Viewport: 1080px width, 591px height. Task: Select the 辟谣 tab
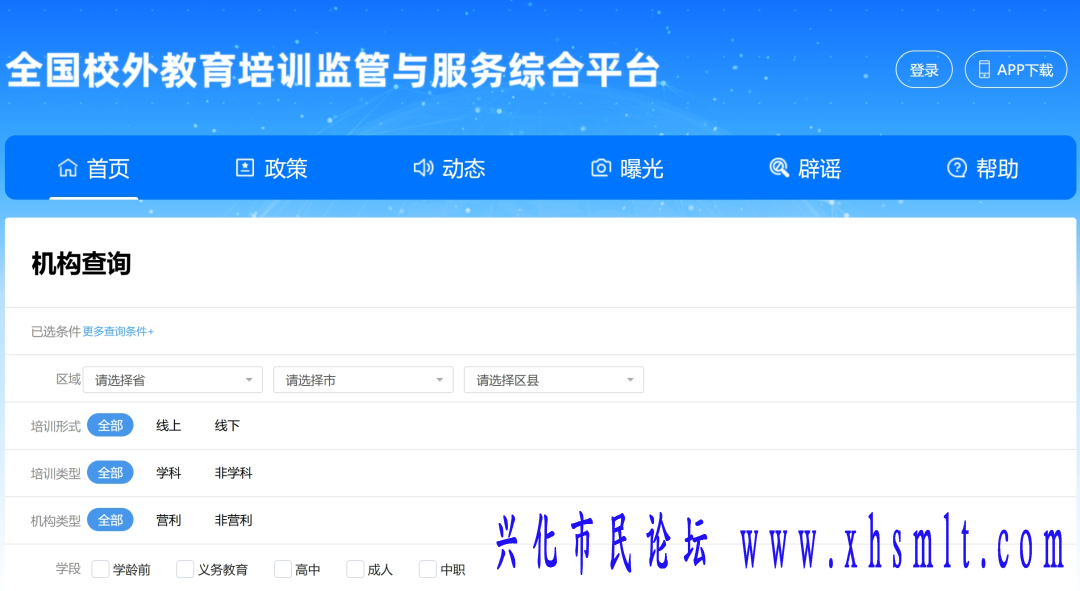(x=804, y=168)
